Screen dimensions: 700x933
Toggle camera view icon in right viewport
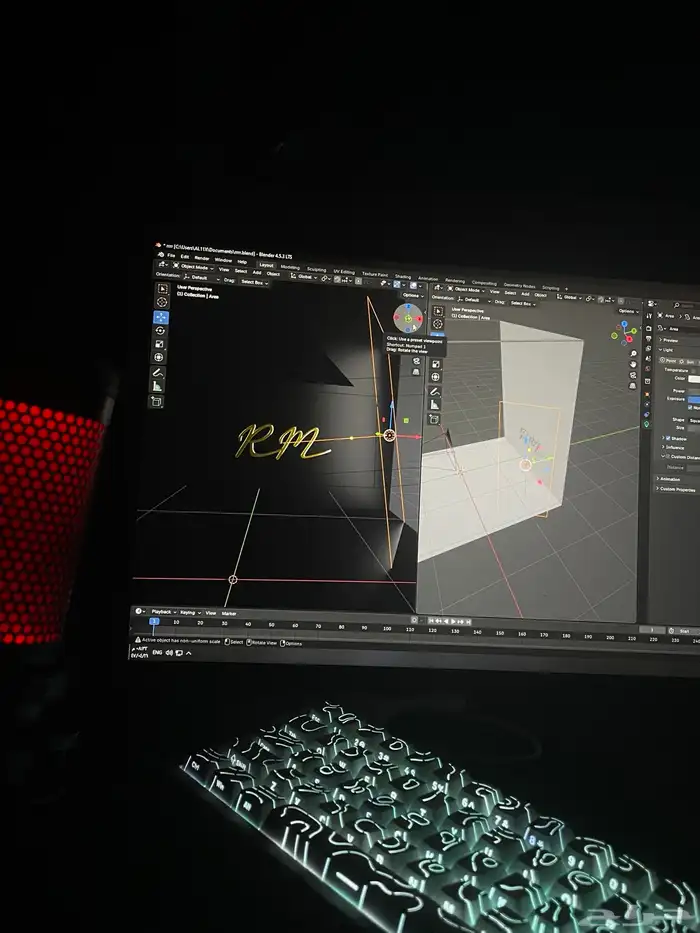point(633,373)
